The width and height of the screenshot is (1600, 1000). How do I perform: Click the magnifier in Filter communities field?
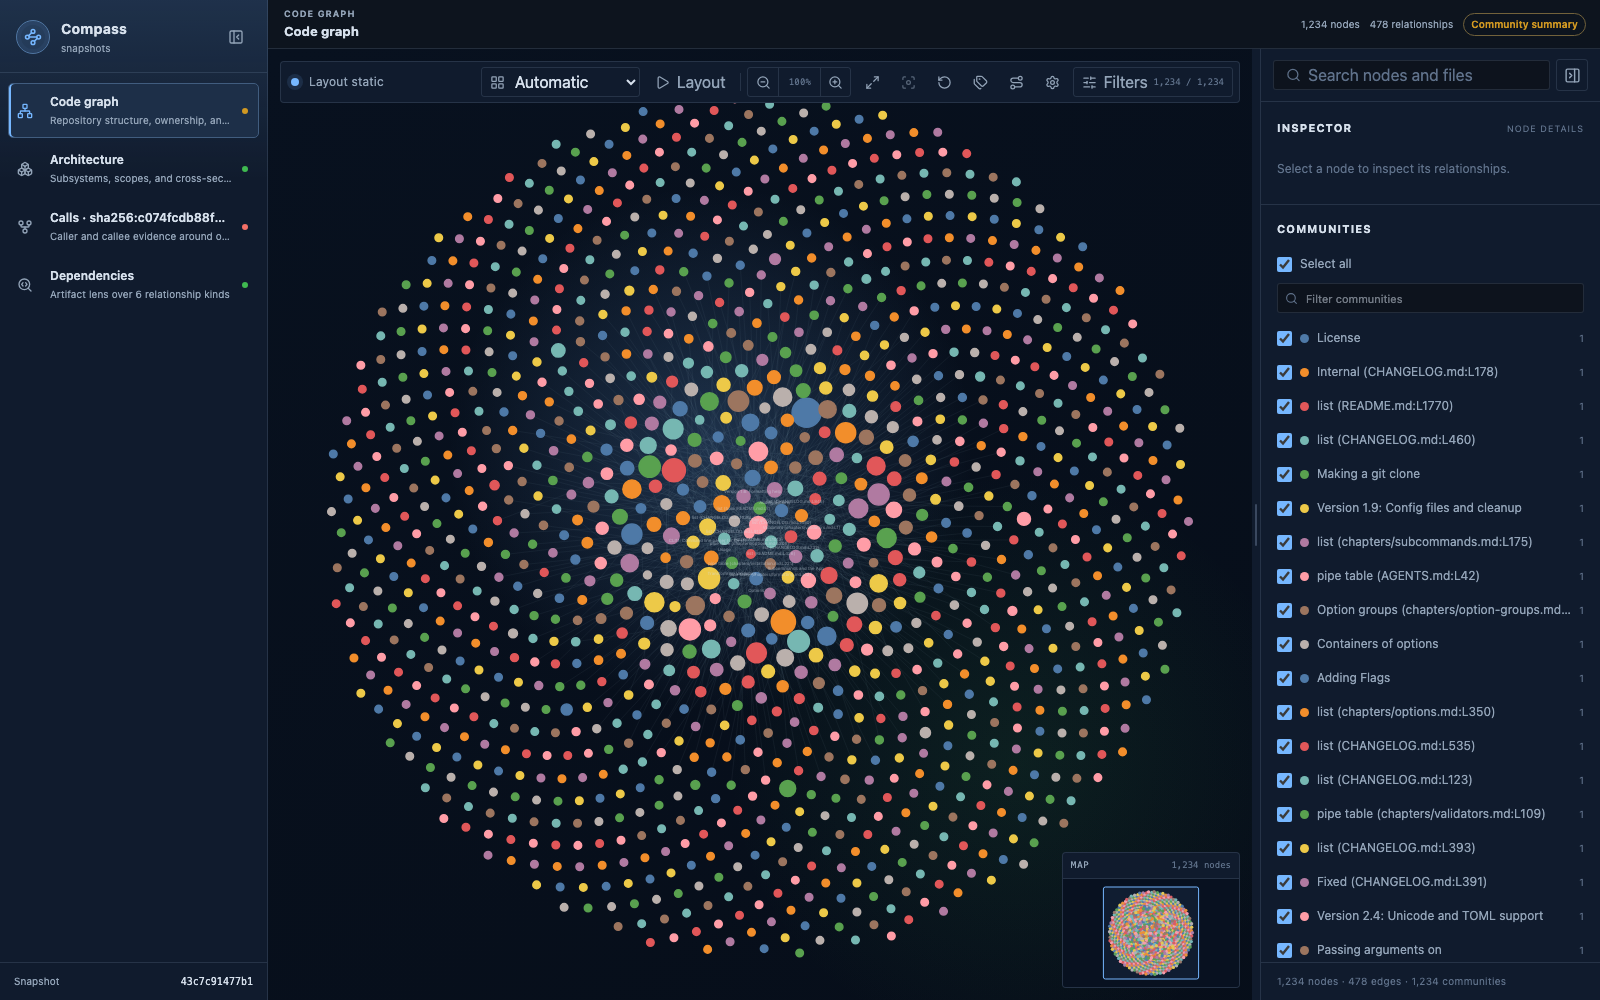(1292, 299)
